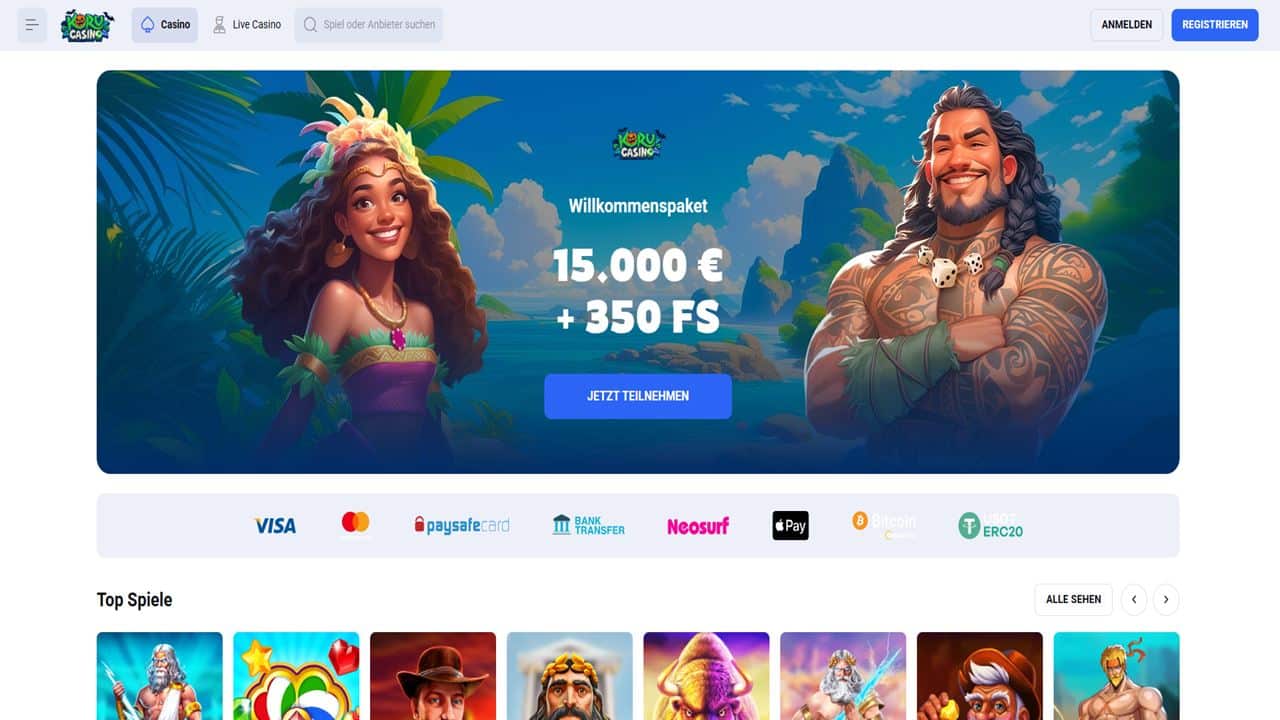
Task: Choose the Bitcoin payment icon
Action: coord(884,525)
